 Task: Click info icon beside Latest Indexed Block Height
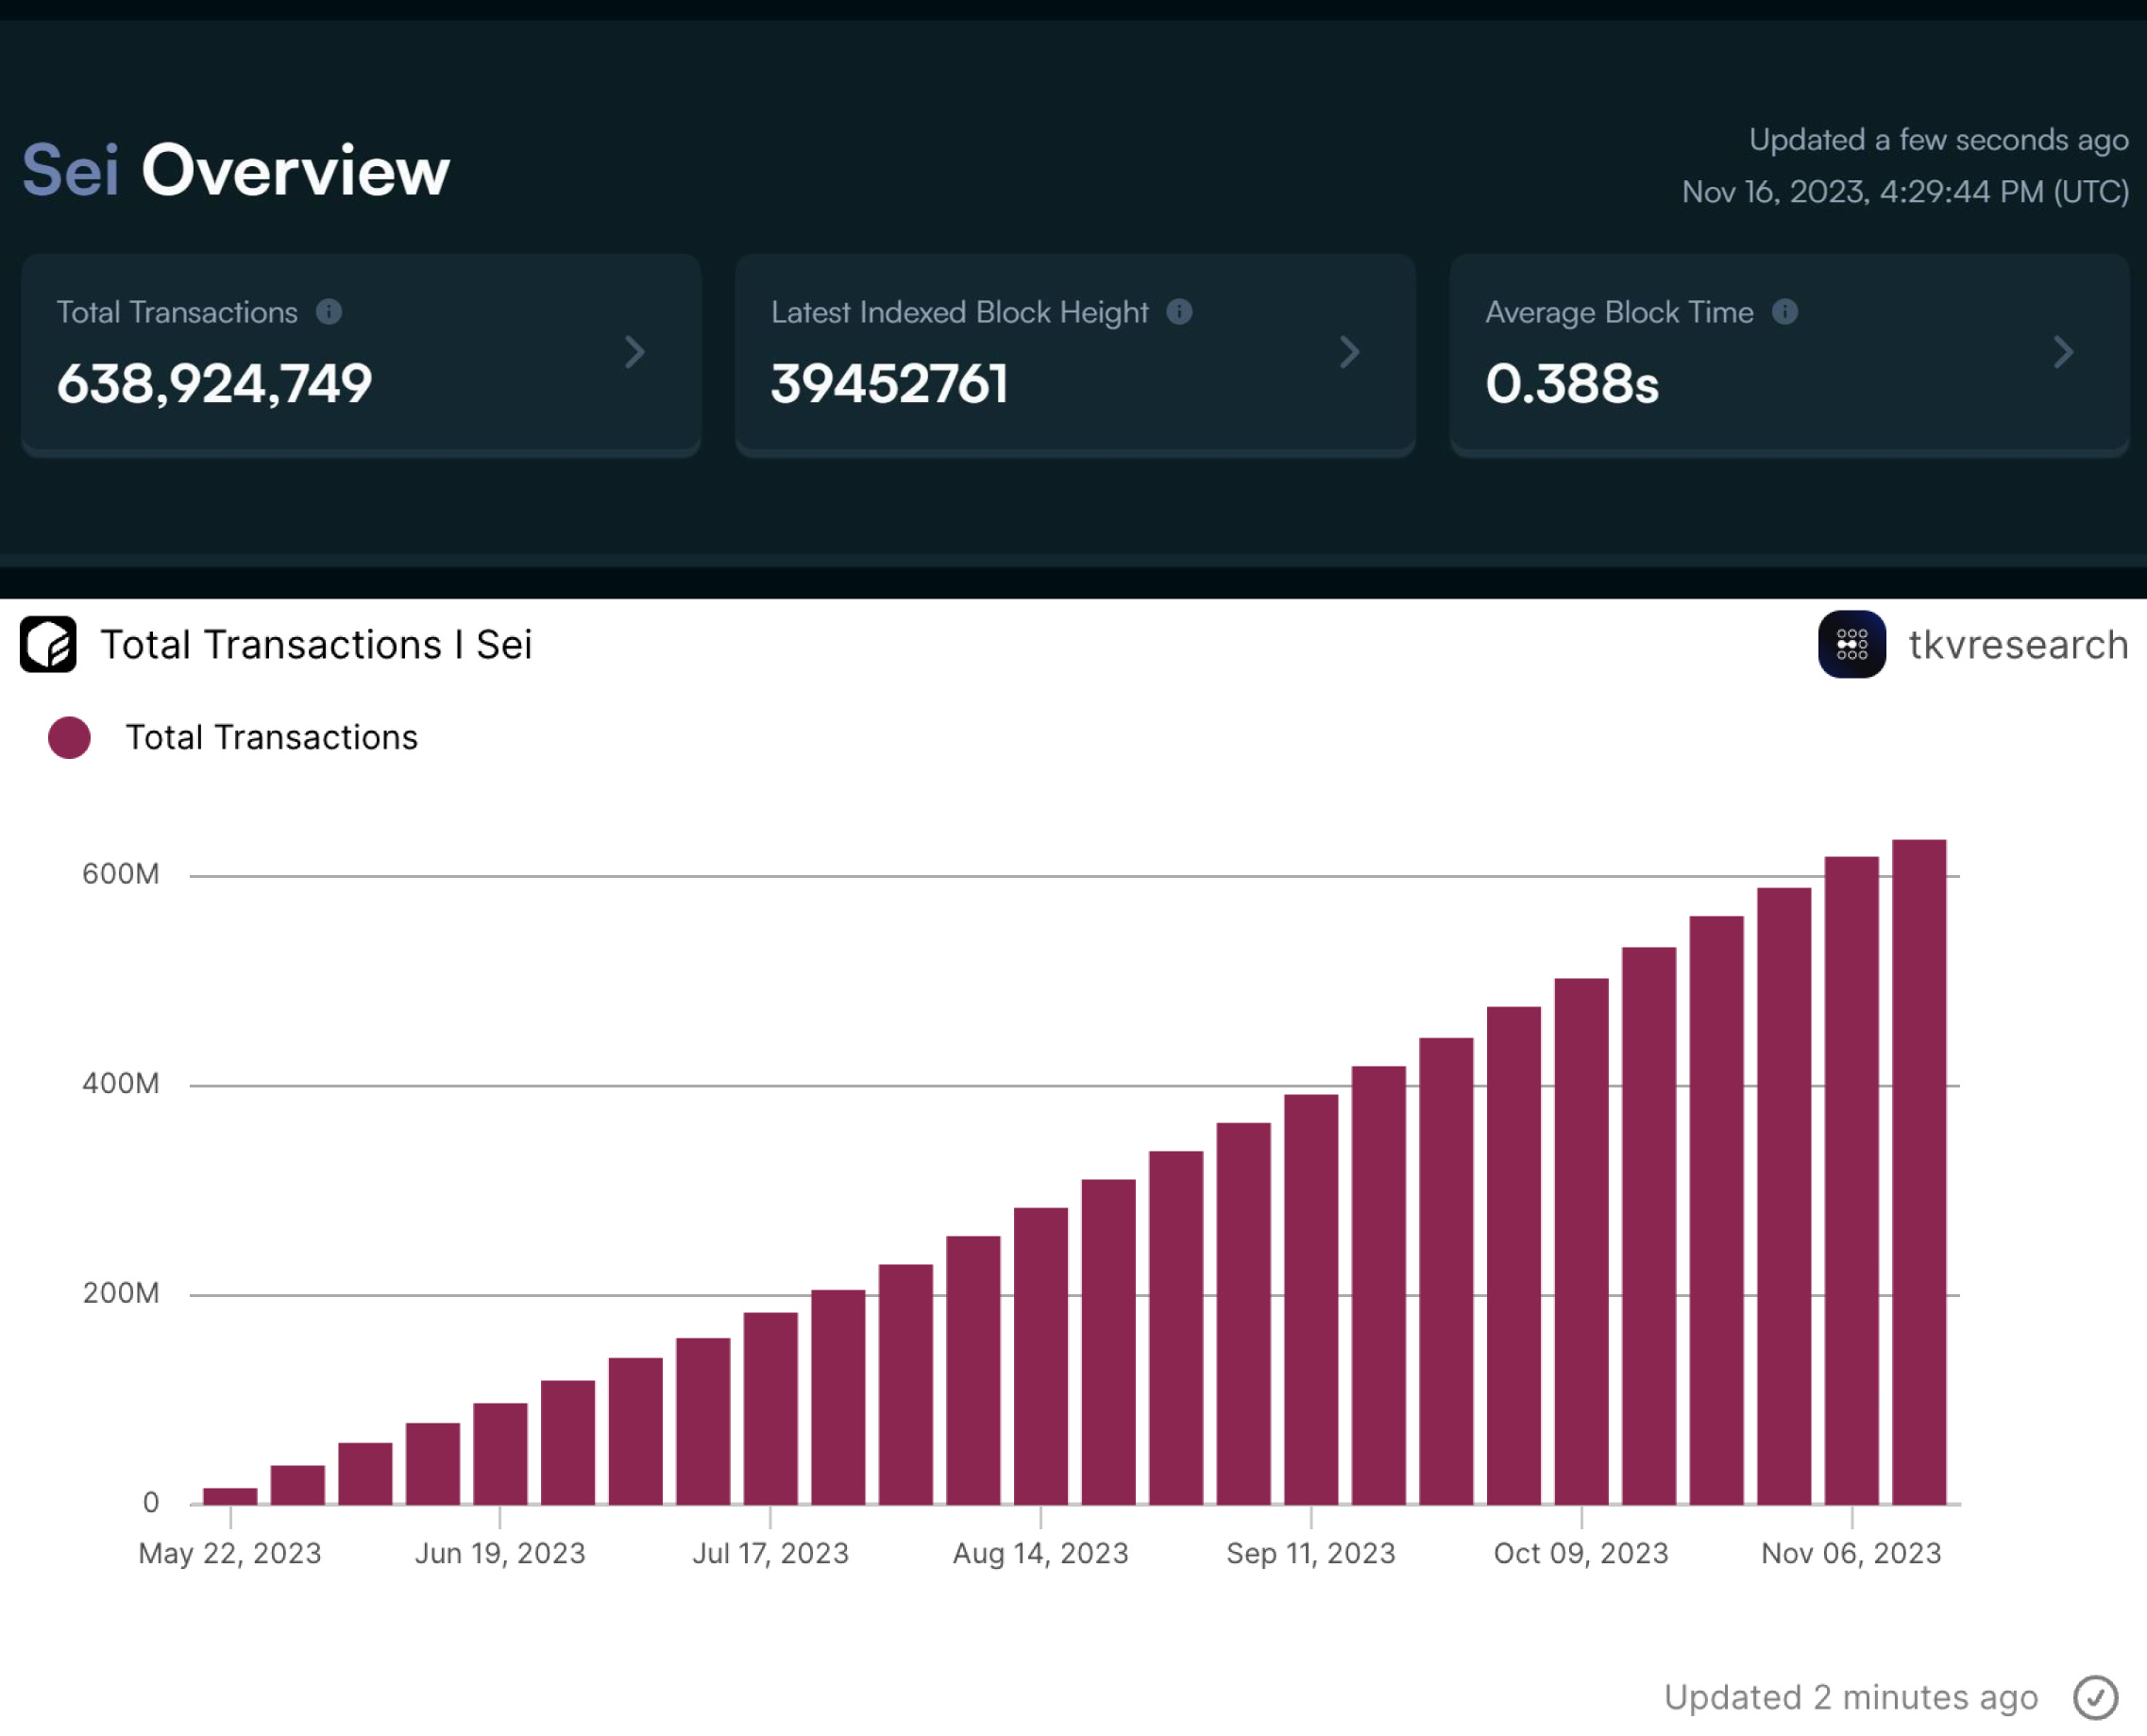(1180, 312)
